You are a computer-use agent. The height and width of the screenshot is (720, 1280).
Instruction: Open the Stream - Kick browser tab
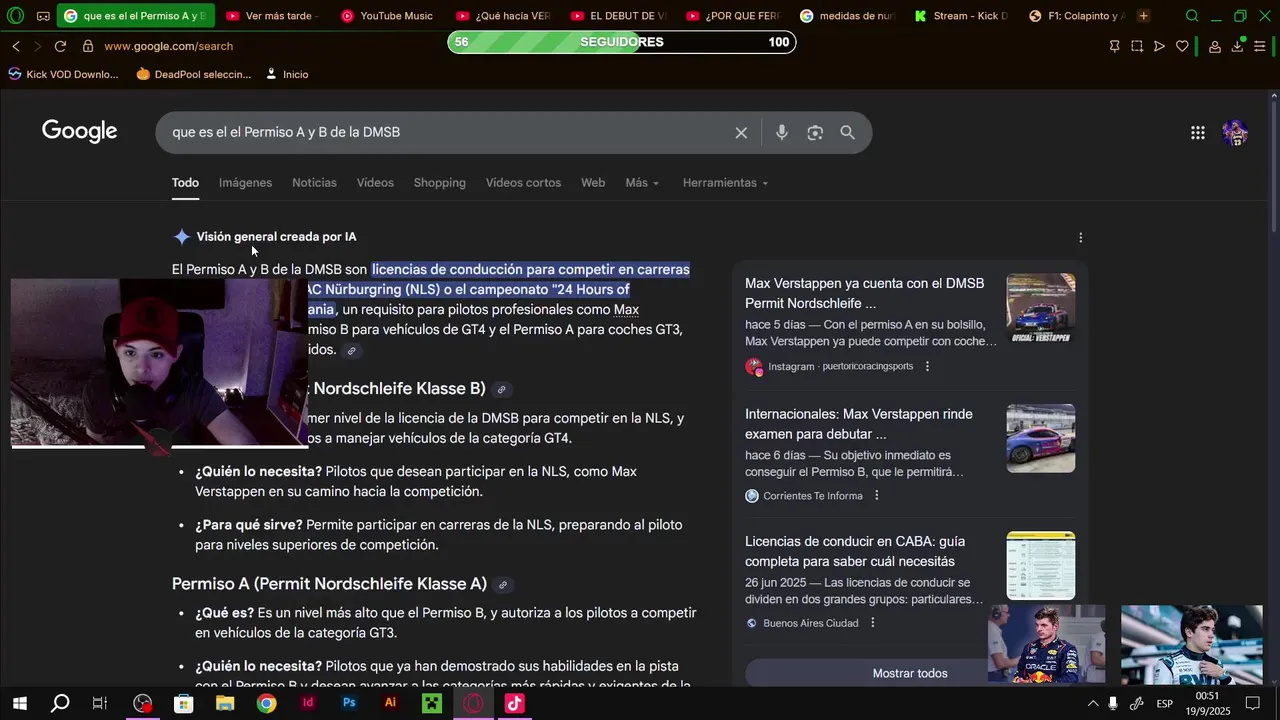pyautogui.click(x=961, y=16)
